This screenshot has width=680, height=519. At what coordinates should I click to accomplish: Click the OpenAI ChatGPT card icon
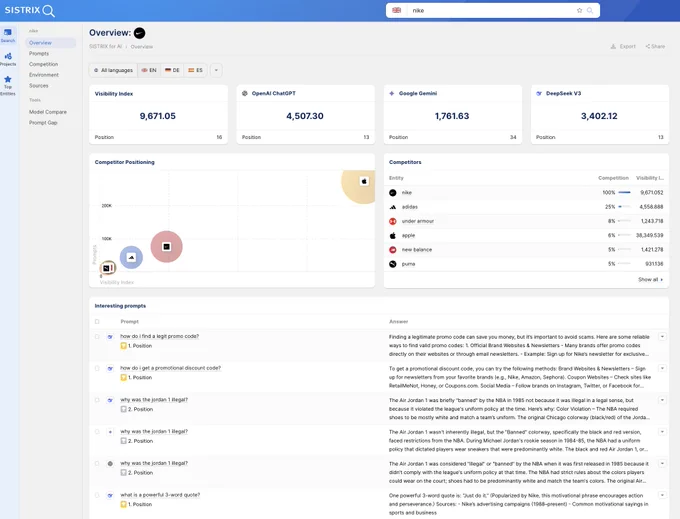245,93
